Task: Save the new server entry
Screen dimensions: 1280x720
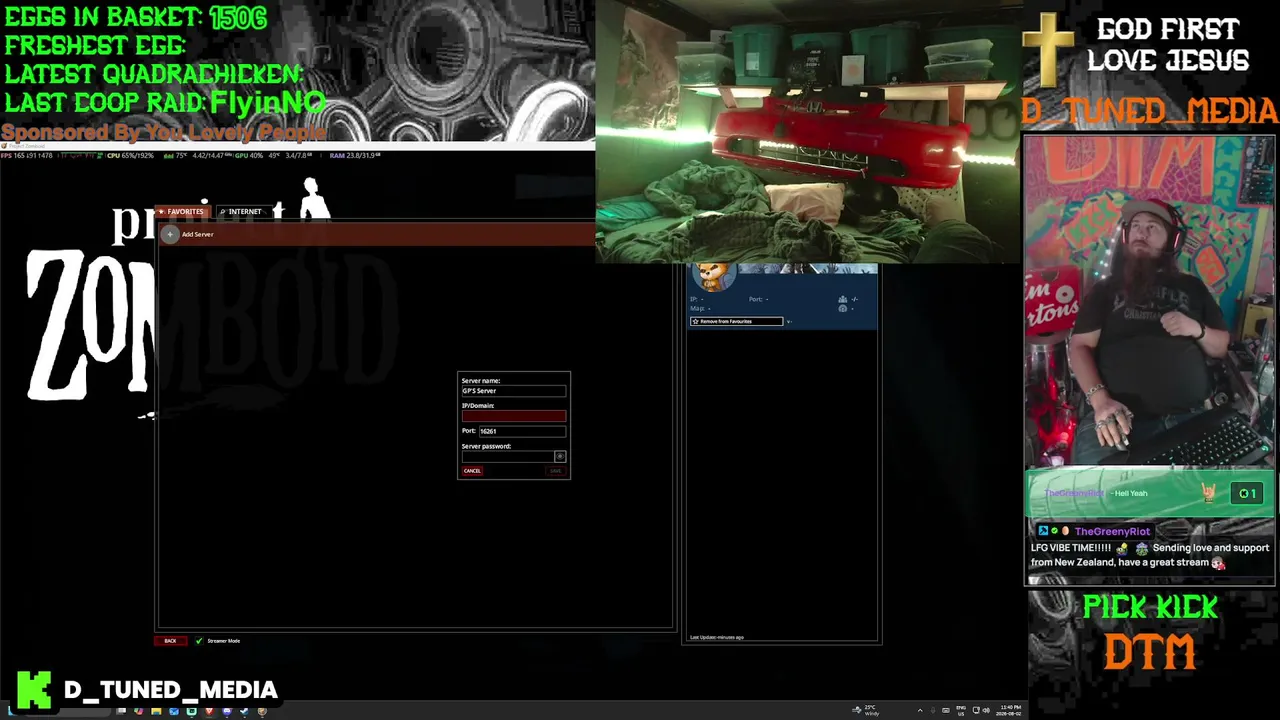Action: 555,471
